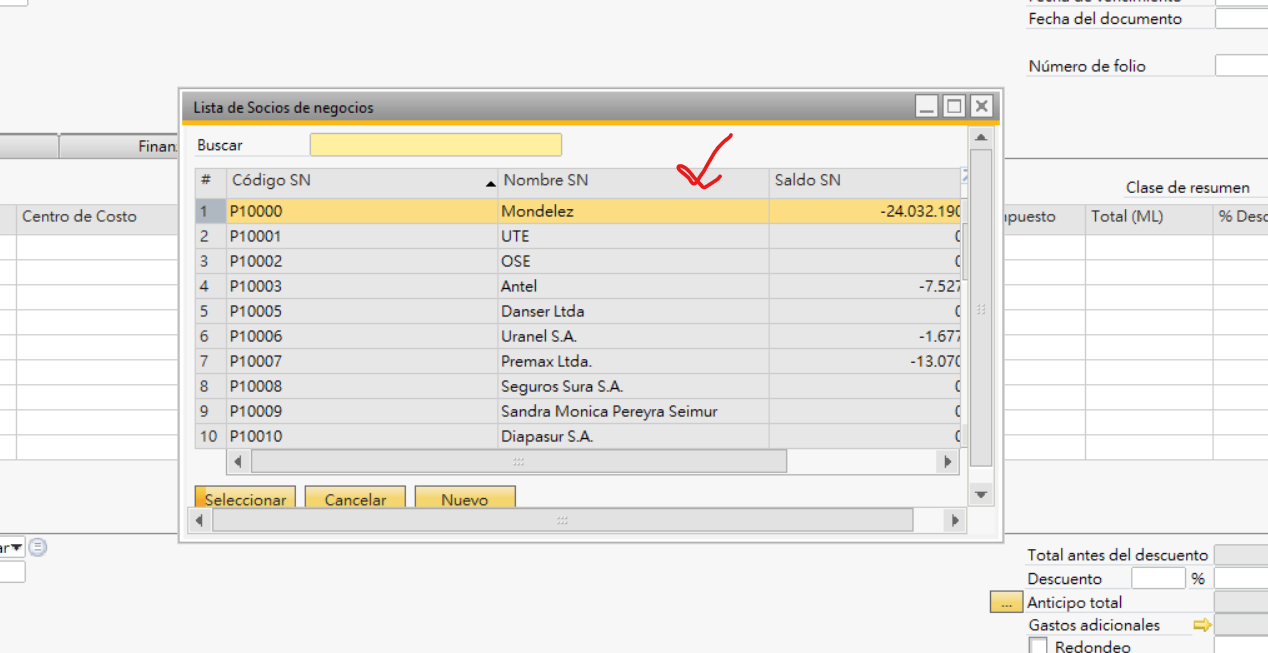Click code P10001 cell
The height and width of the screenshot is (653, 1268).
point(362,236)
